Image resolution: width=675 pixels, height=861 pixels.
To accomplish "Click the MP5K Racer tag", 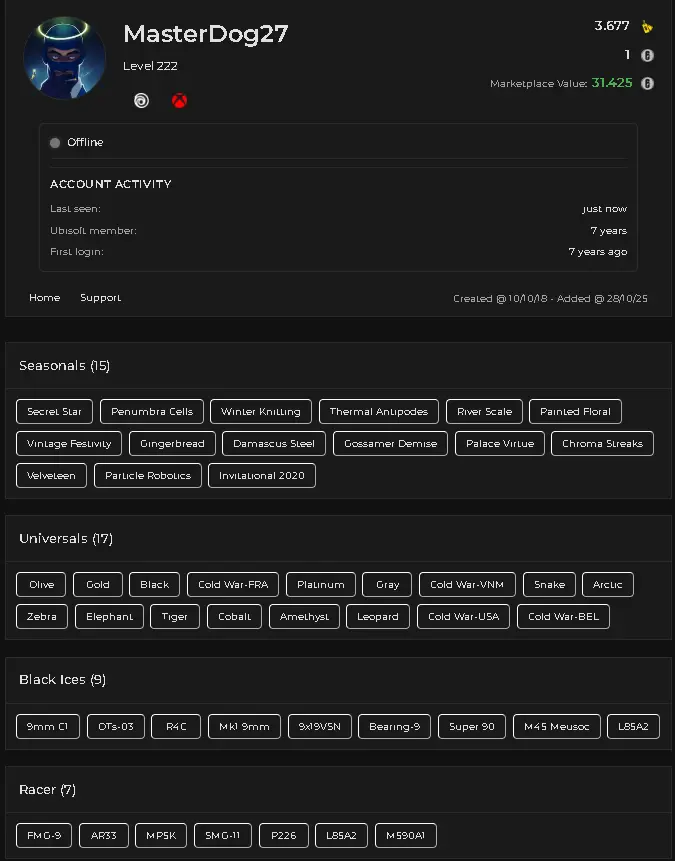I will coord(161,835).
